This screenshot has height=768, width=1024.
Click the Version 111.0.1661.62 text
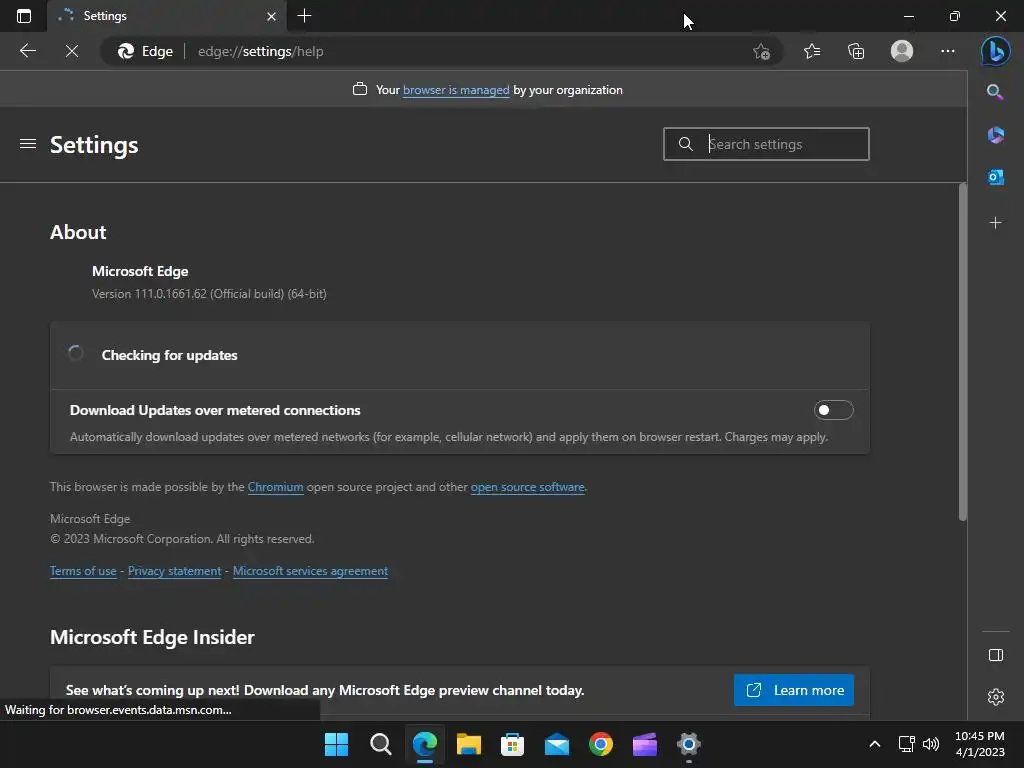pos(209,294)
